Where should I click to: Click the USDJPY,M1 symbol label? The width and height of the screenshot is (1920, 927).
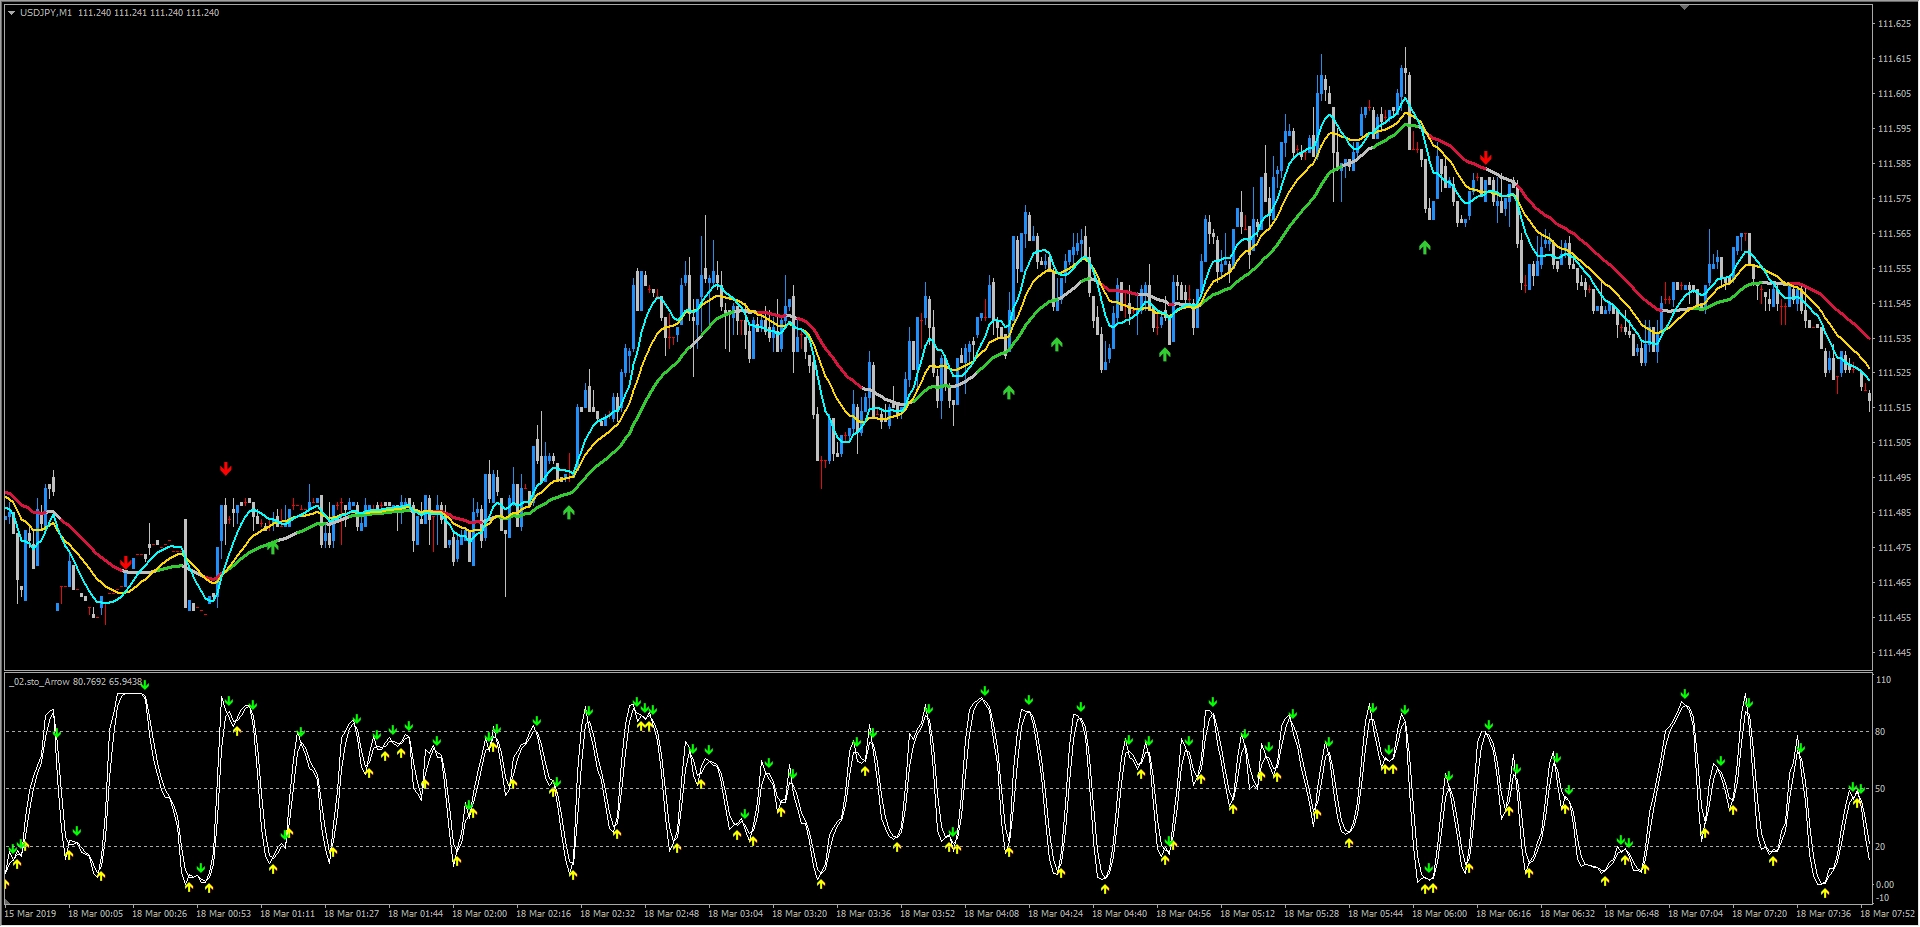point(46,13)
